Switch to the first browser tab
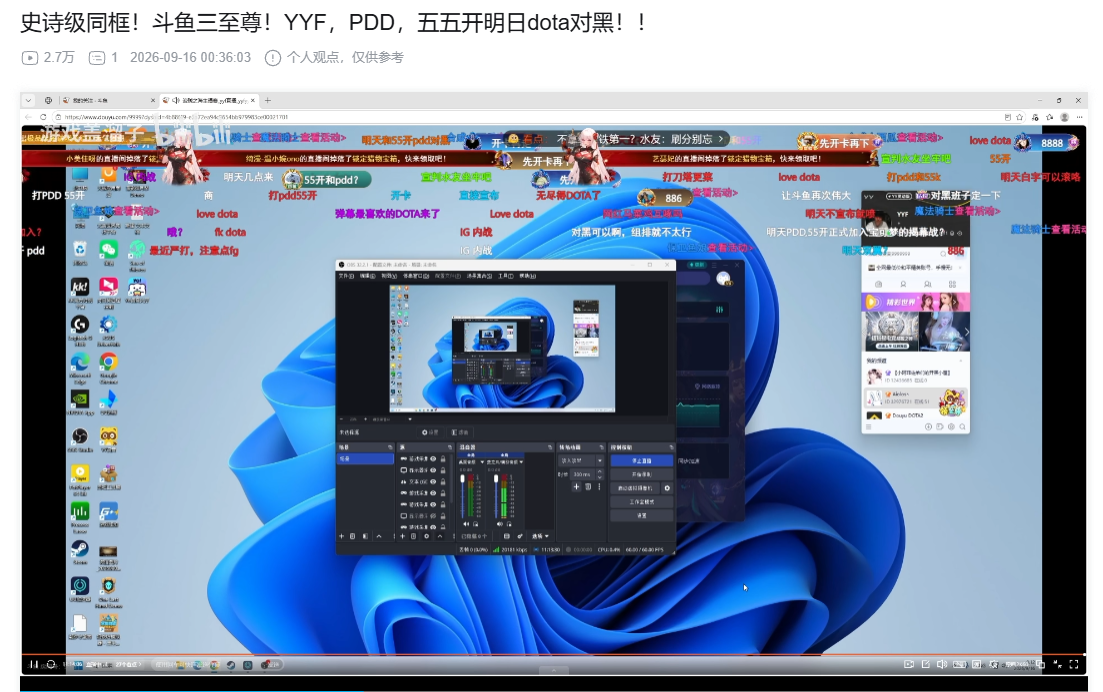The image size is (1103, 692). click(109, 101)
